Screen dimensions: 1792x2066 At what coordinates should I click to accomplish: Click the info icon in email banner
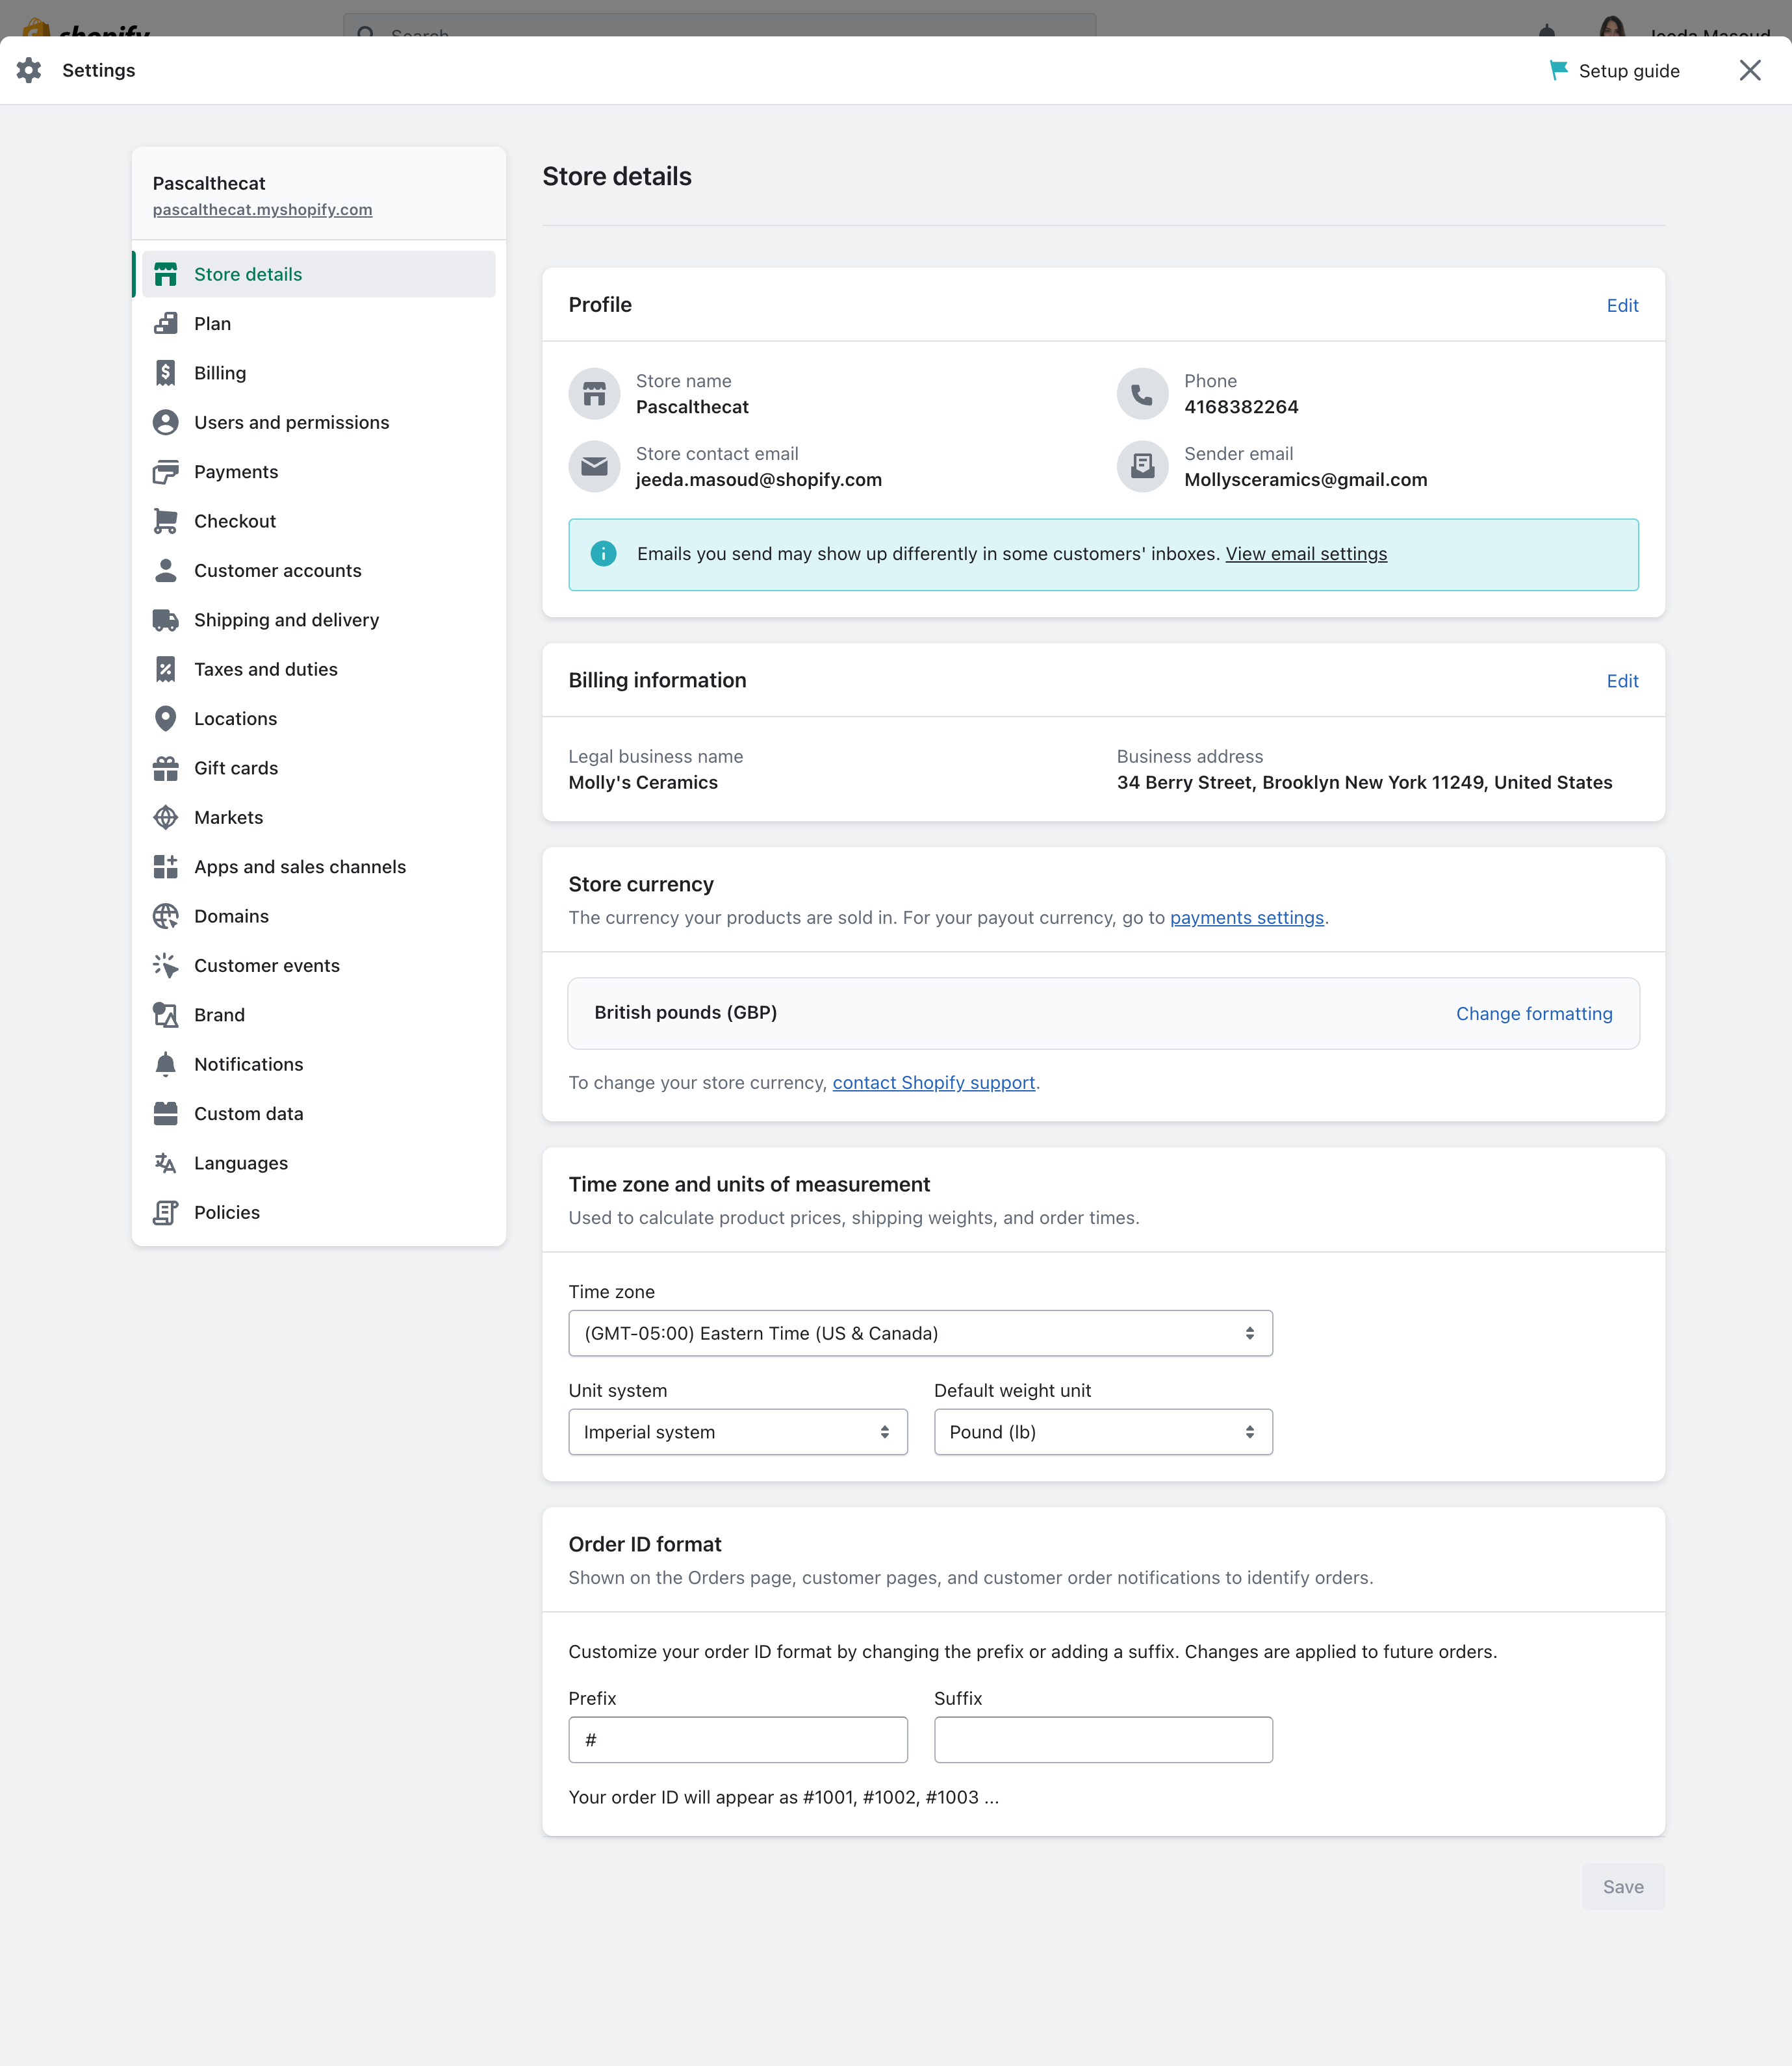tap(603, 554)
